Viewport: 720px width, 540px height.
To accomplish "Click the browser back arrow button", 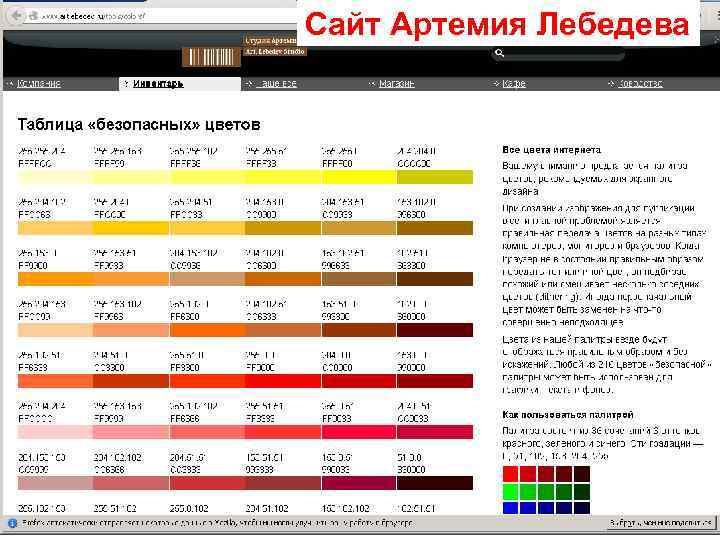I will pos(17,15).
